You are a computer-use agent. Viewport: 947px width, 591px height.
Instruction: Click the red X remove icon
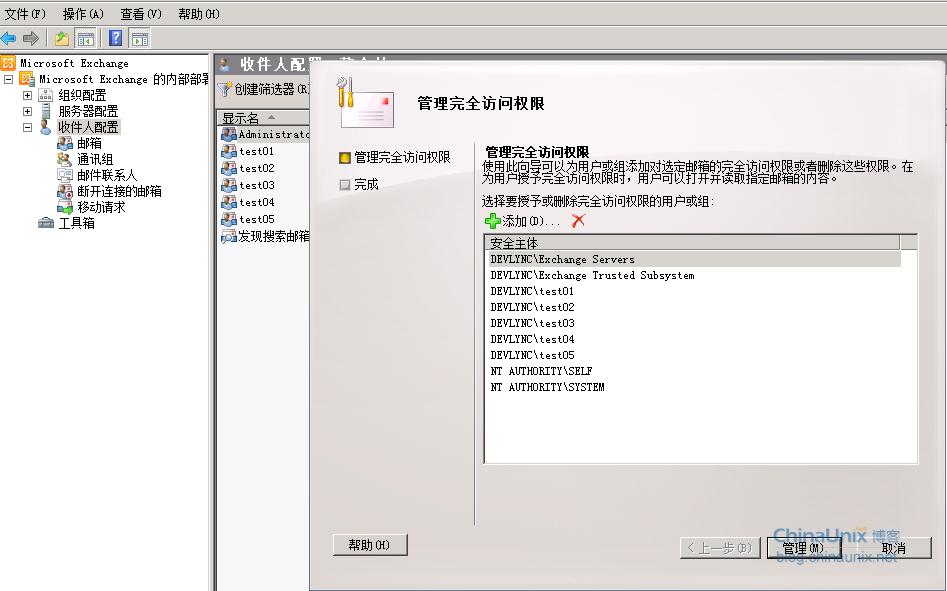point(578,221)
